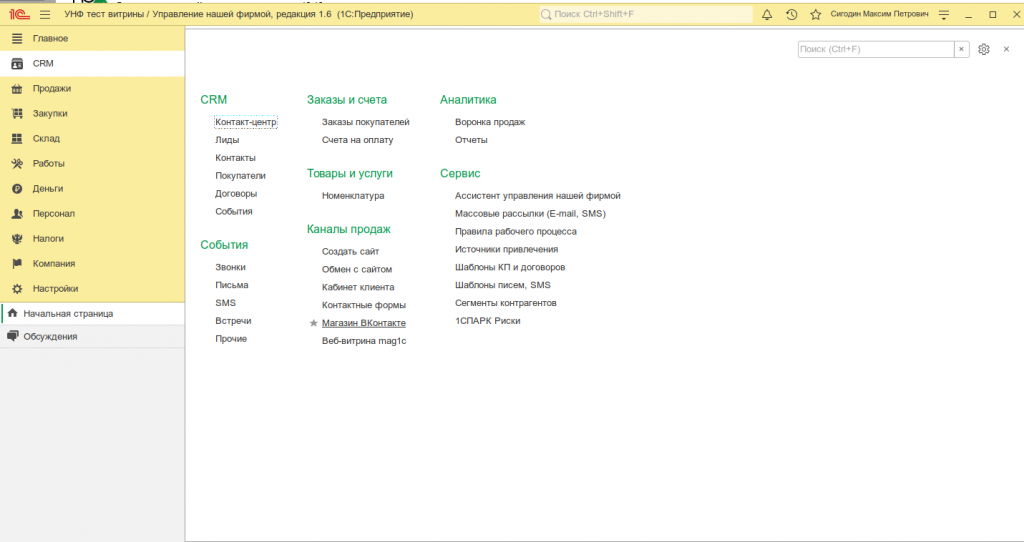This screenshot has height=542, width=1024.
Task: Open Сегменты контрагентов link
Action: coord(505,303)
